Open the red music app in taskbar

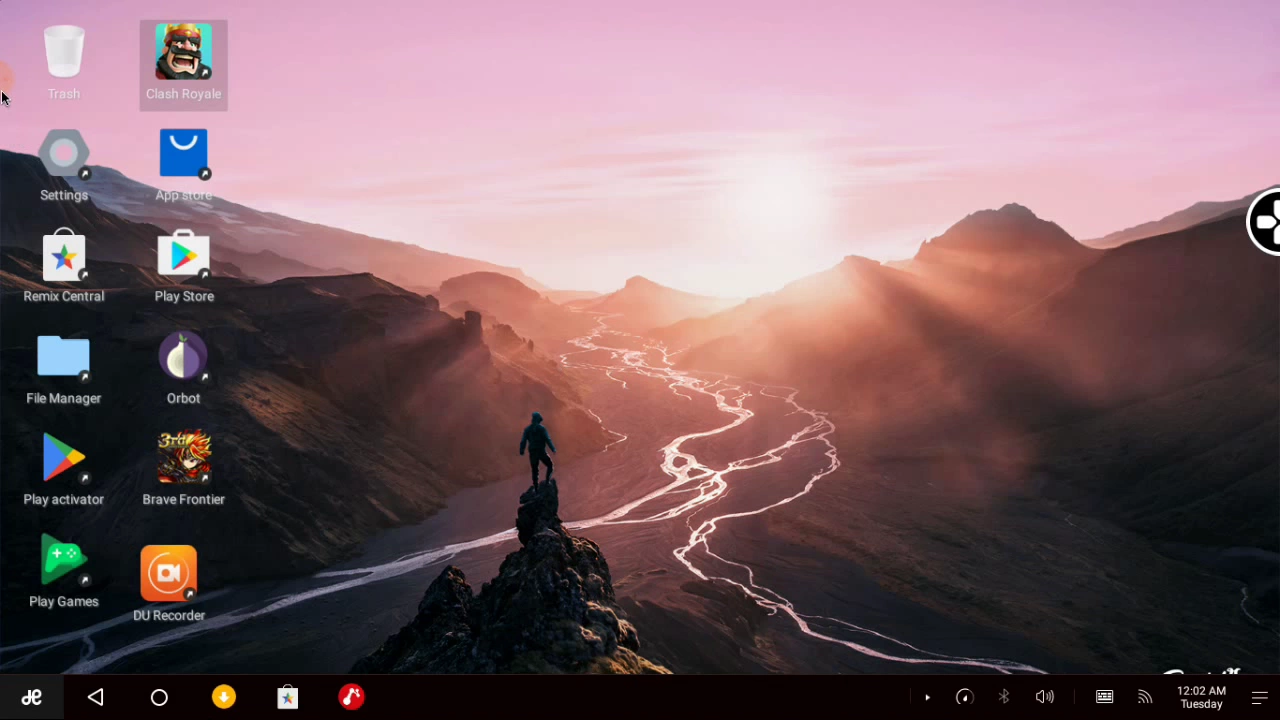coord(352,697)
